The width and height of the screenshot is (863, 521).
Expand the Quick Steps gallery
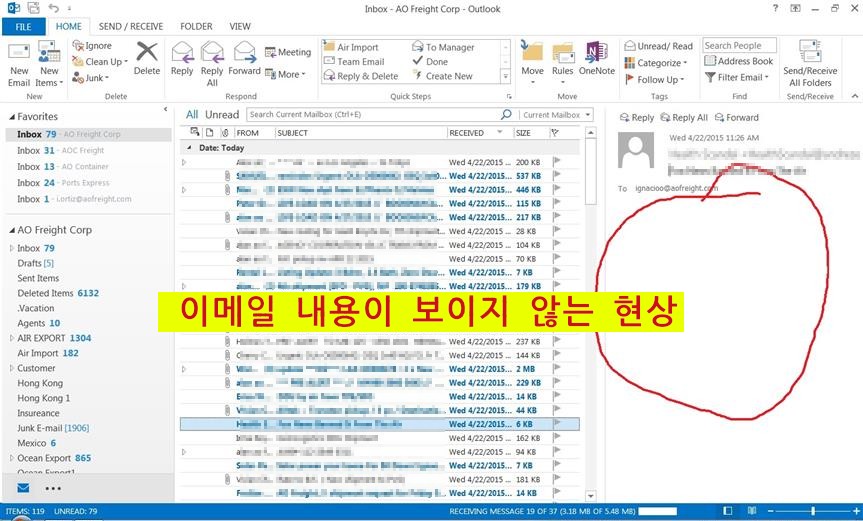506,76
